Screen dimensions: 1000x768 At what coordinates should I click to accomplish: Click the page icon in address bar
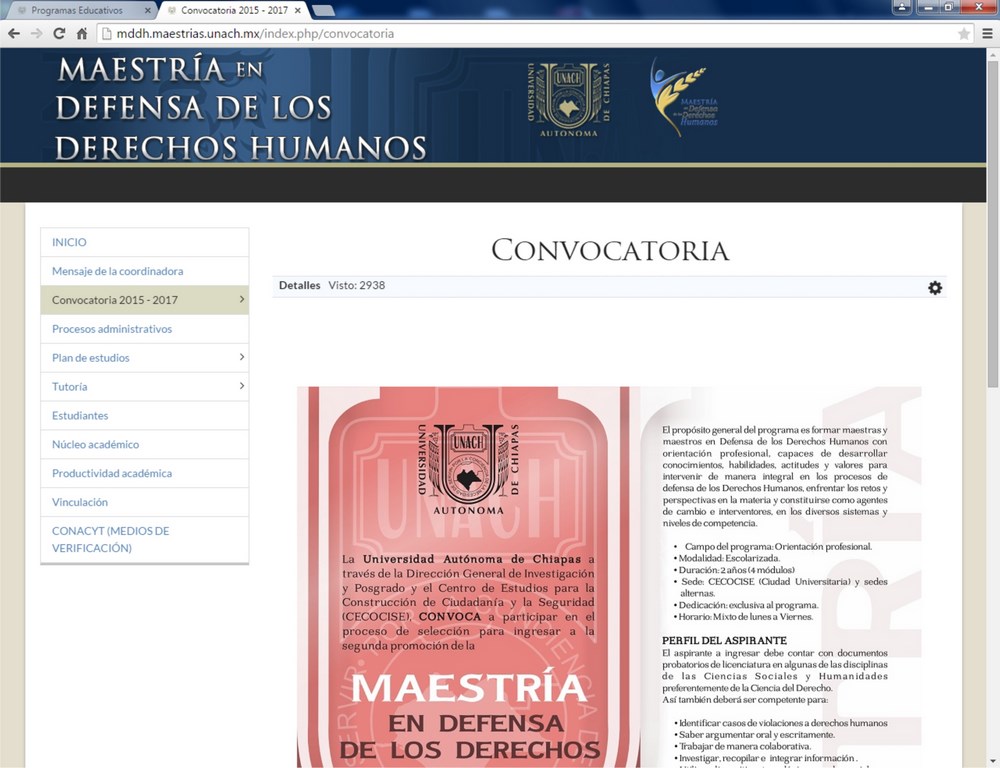tap(107, 34)
